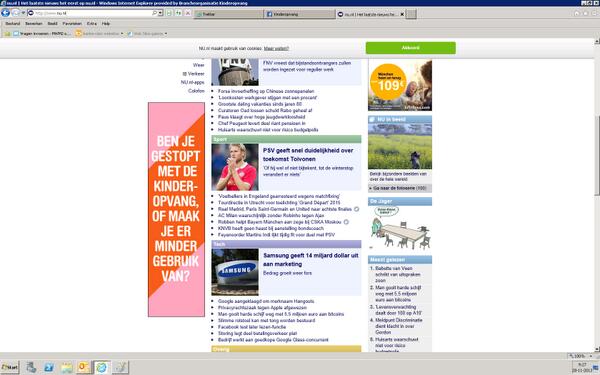
Task: Open Windows Explorer folder taskbar icon
Action: 66,368
